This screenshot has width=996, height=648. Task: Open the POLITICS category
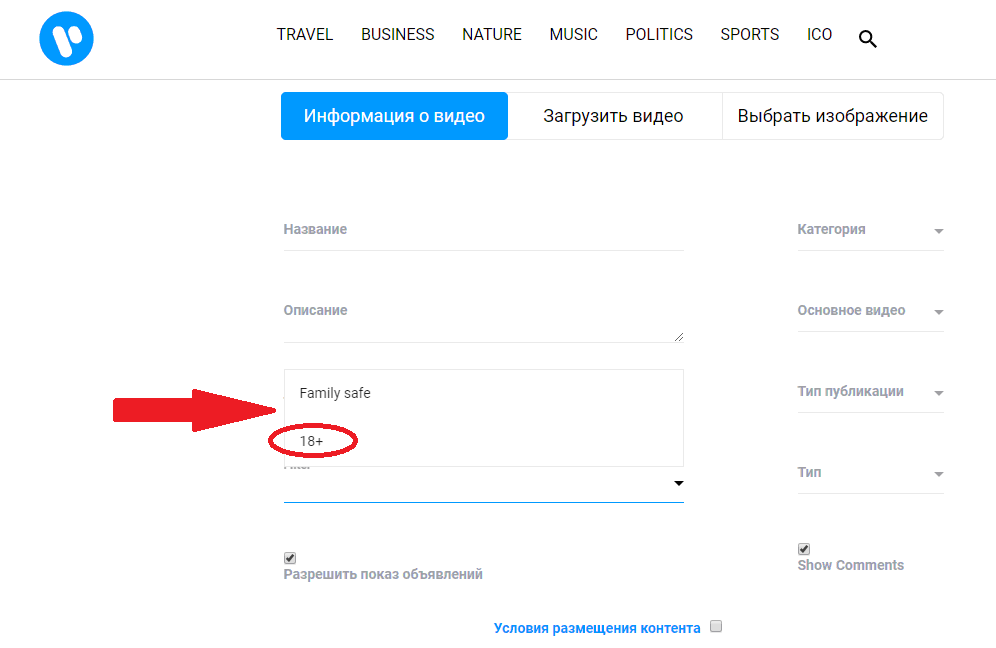click(x=659, y=34)
